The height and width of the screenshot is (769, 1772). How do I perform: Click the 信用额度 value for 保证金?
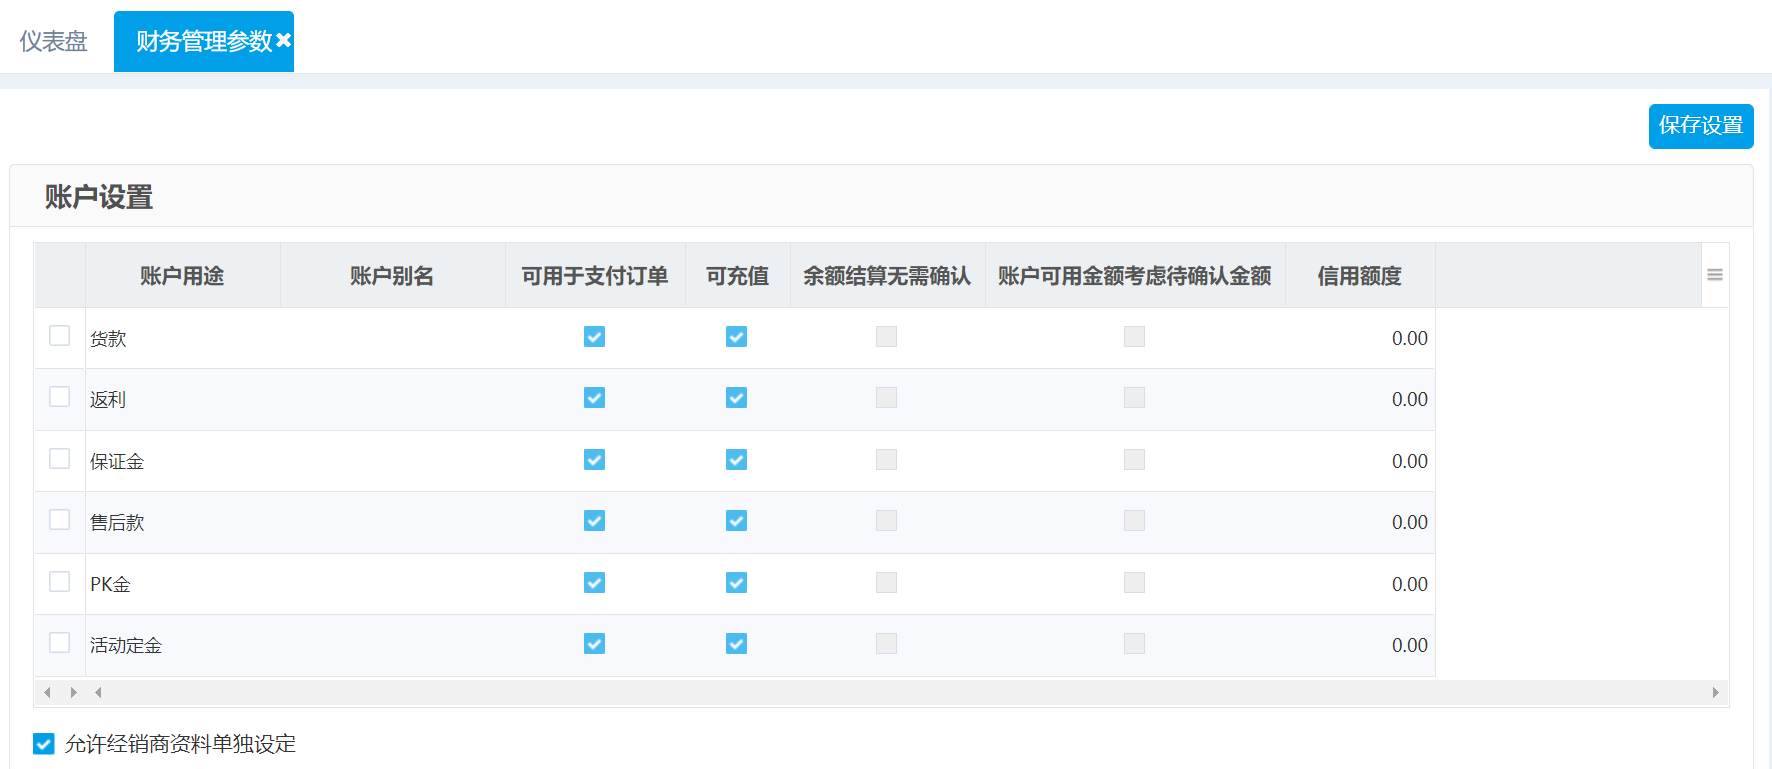point(1410,462)
